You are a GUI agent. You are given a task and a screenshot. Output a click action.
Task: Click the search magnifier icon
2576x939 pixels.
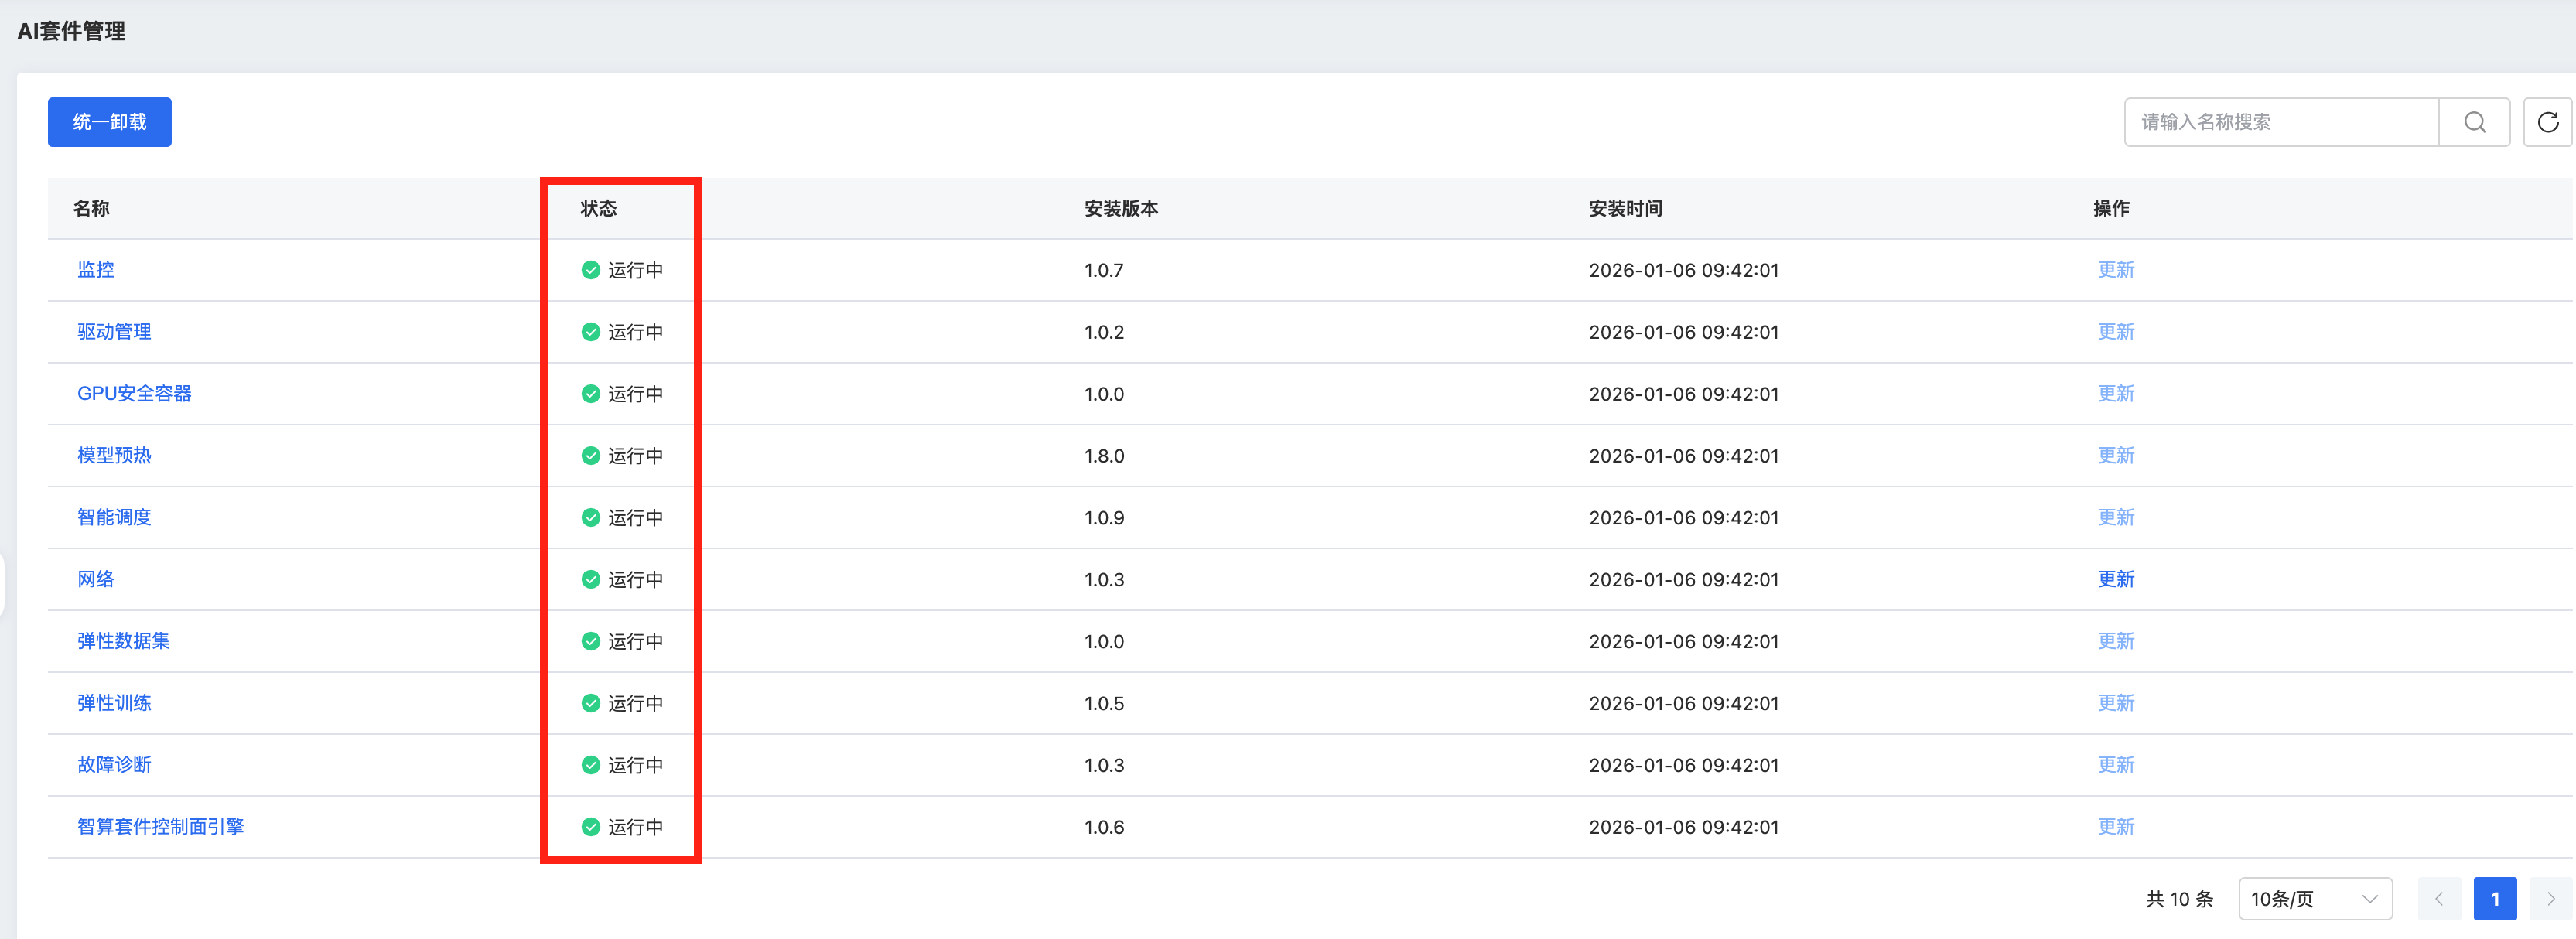2474,122
